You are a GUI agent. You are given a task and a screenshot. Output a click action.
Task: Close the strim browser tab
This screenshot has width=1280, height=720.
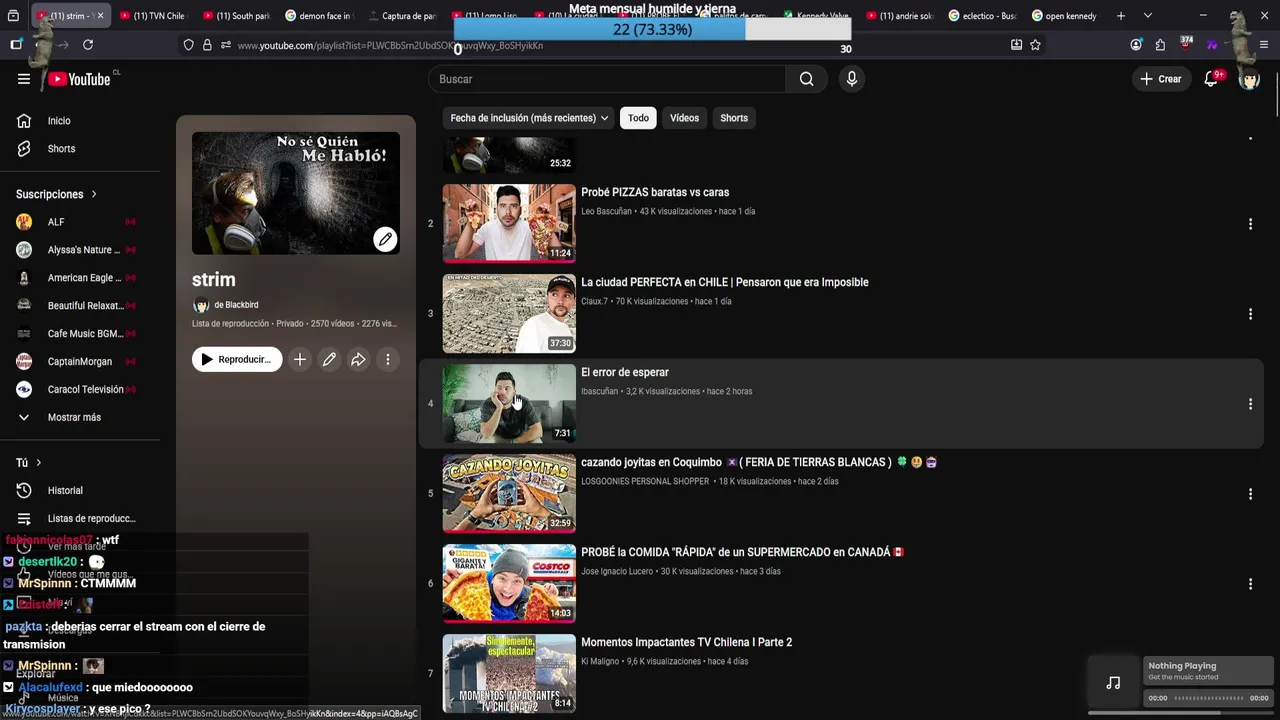point(100,16)
